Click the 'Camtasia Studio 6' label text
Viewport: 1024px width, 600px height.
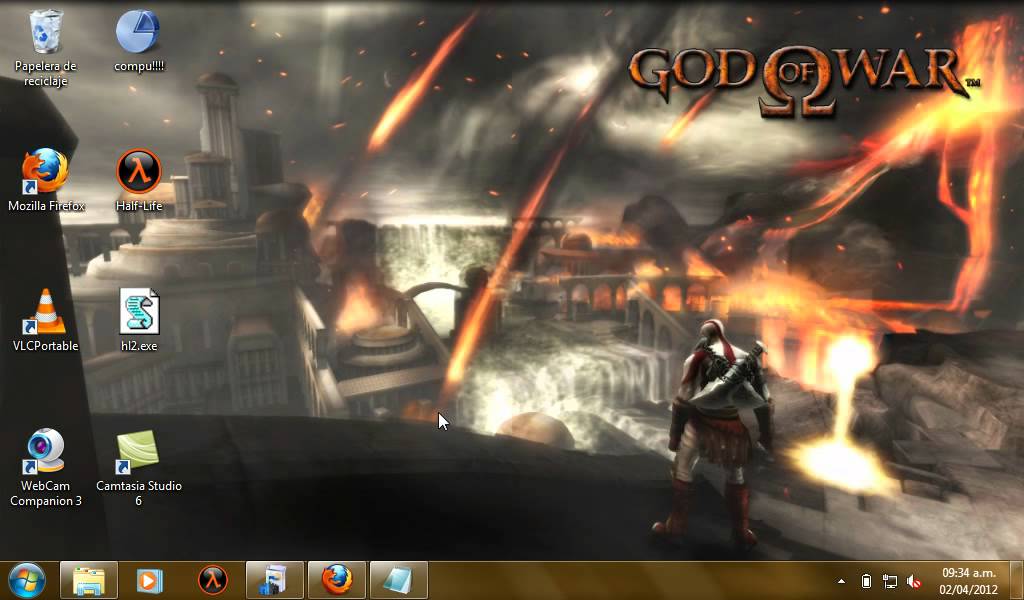tap(138, 493)
